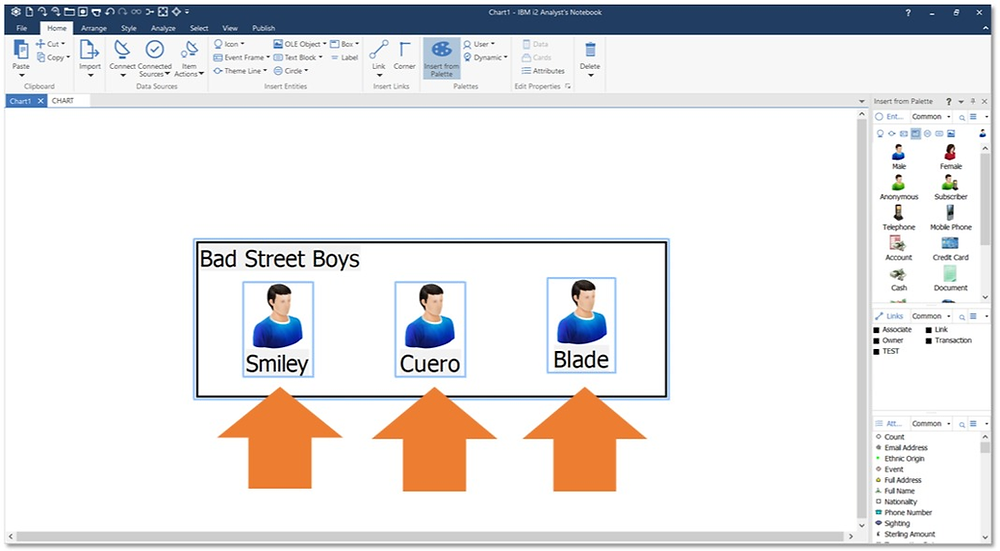1000x551 pixels.
Task: Click the Smiley entity on the chart
Action: [277, 330]
